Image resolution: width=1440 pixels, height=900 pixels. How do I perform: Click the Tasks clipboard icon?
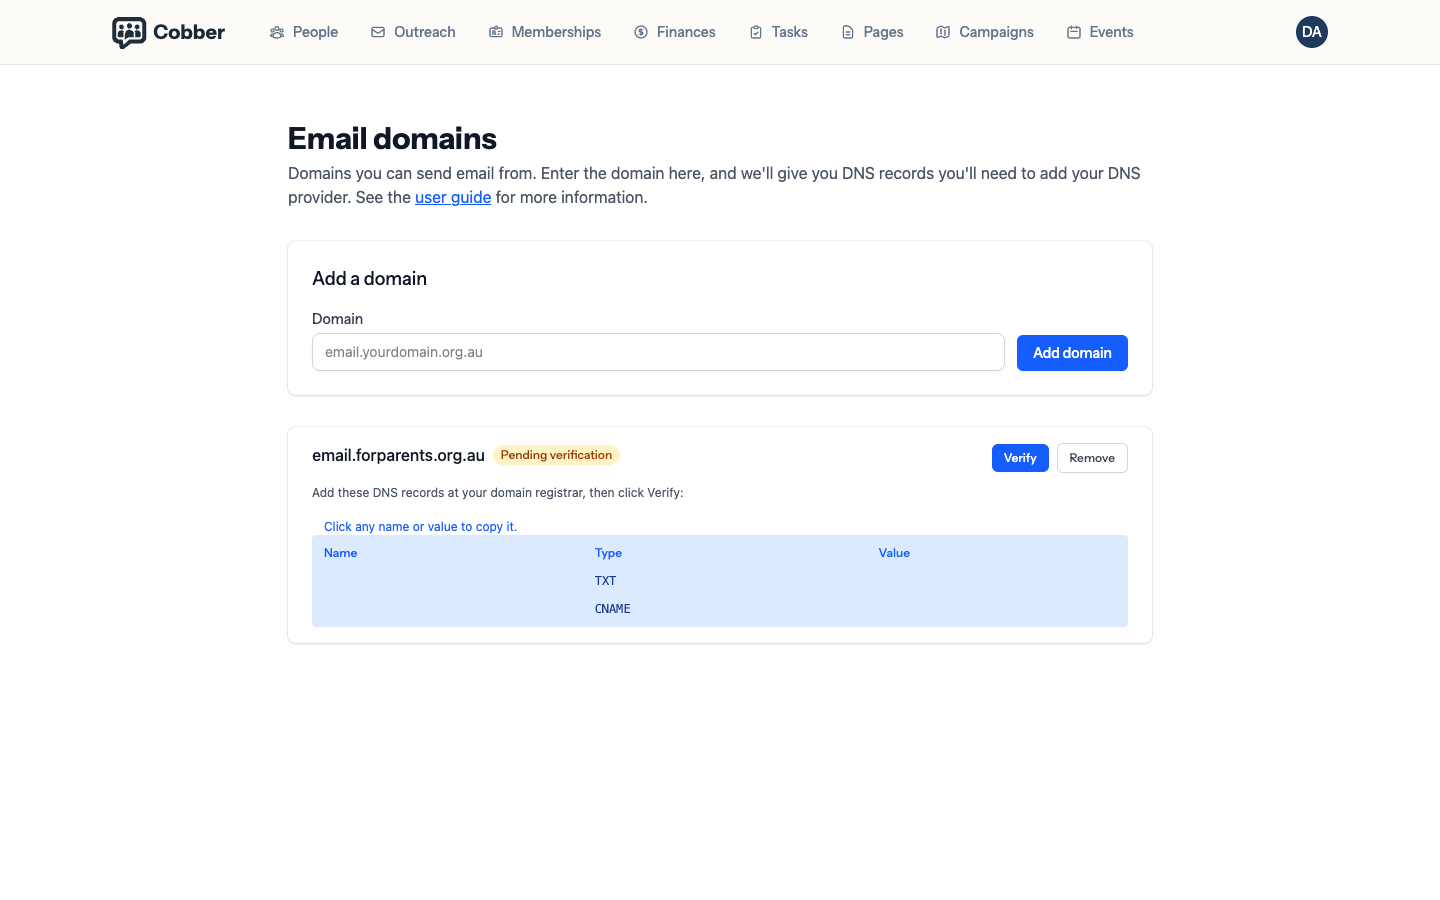(x=756, y=32)
